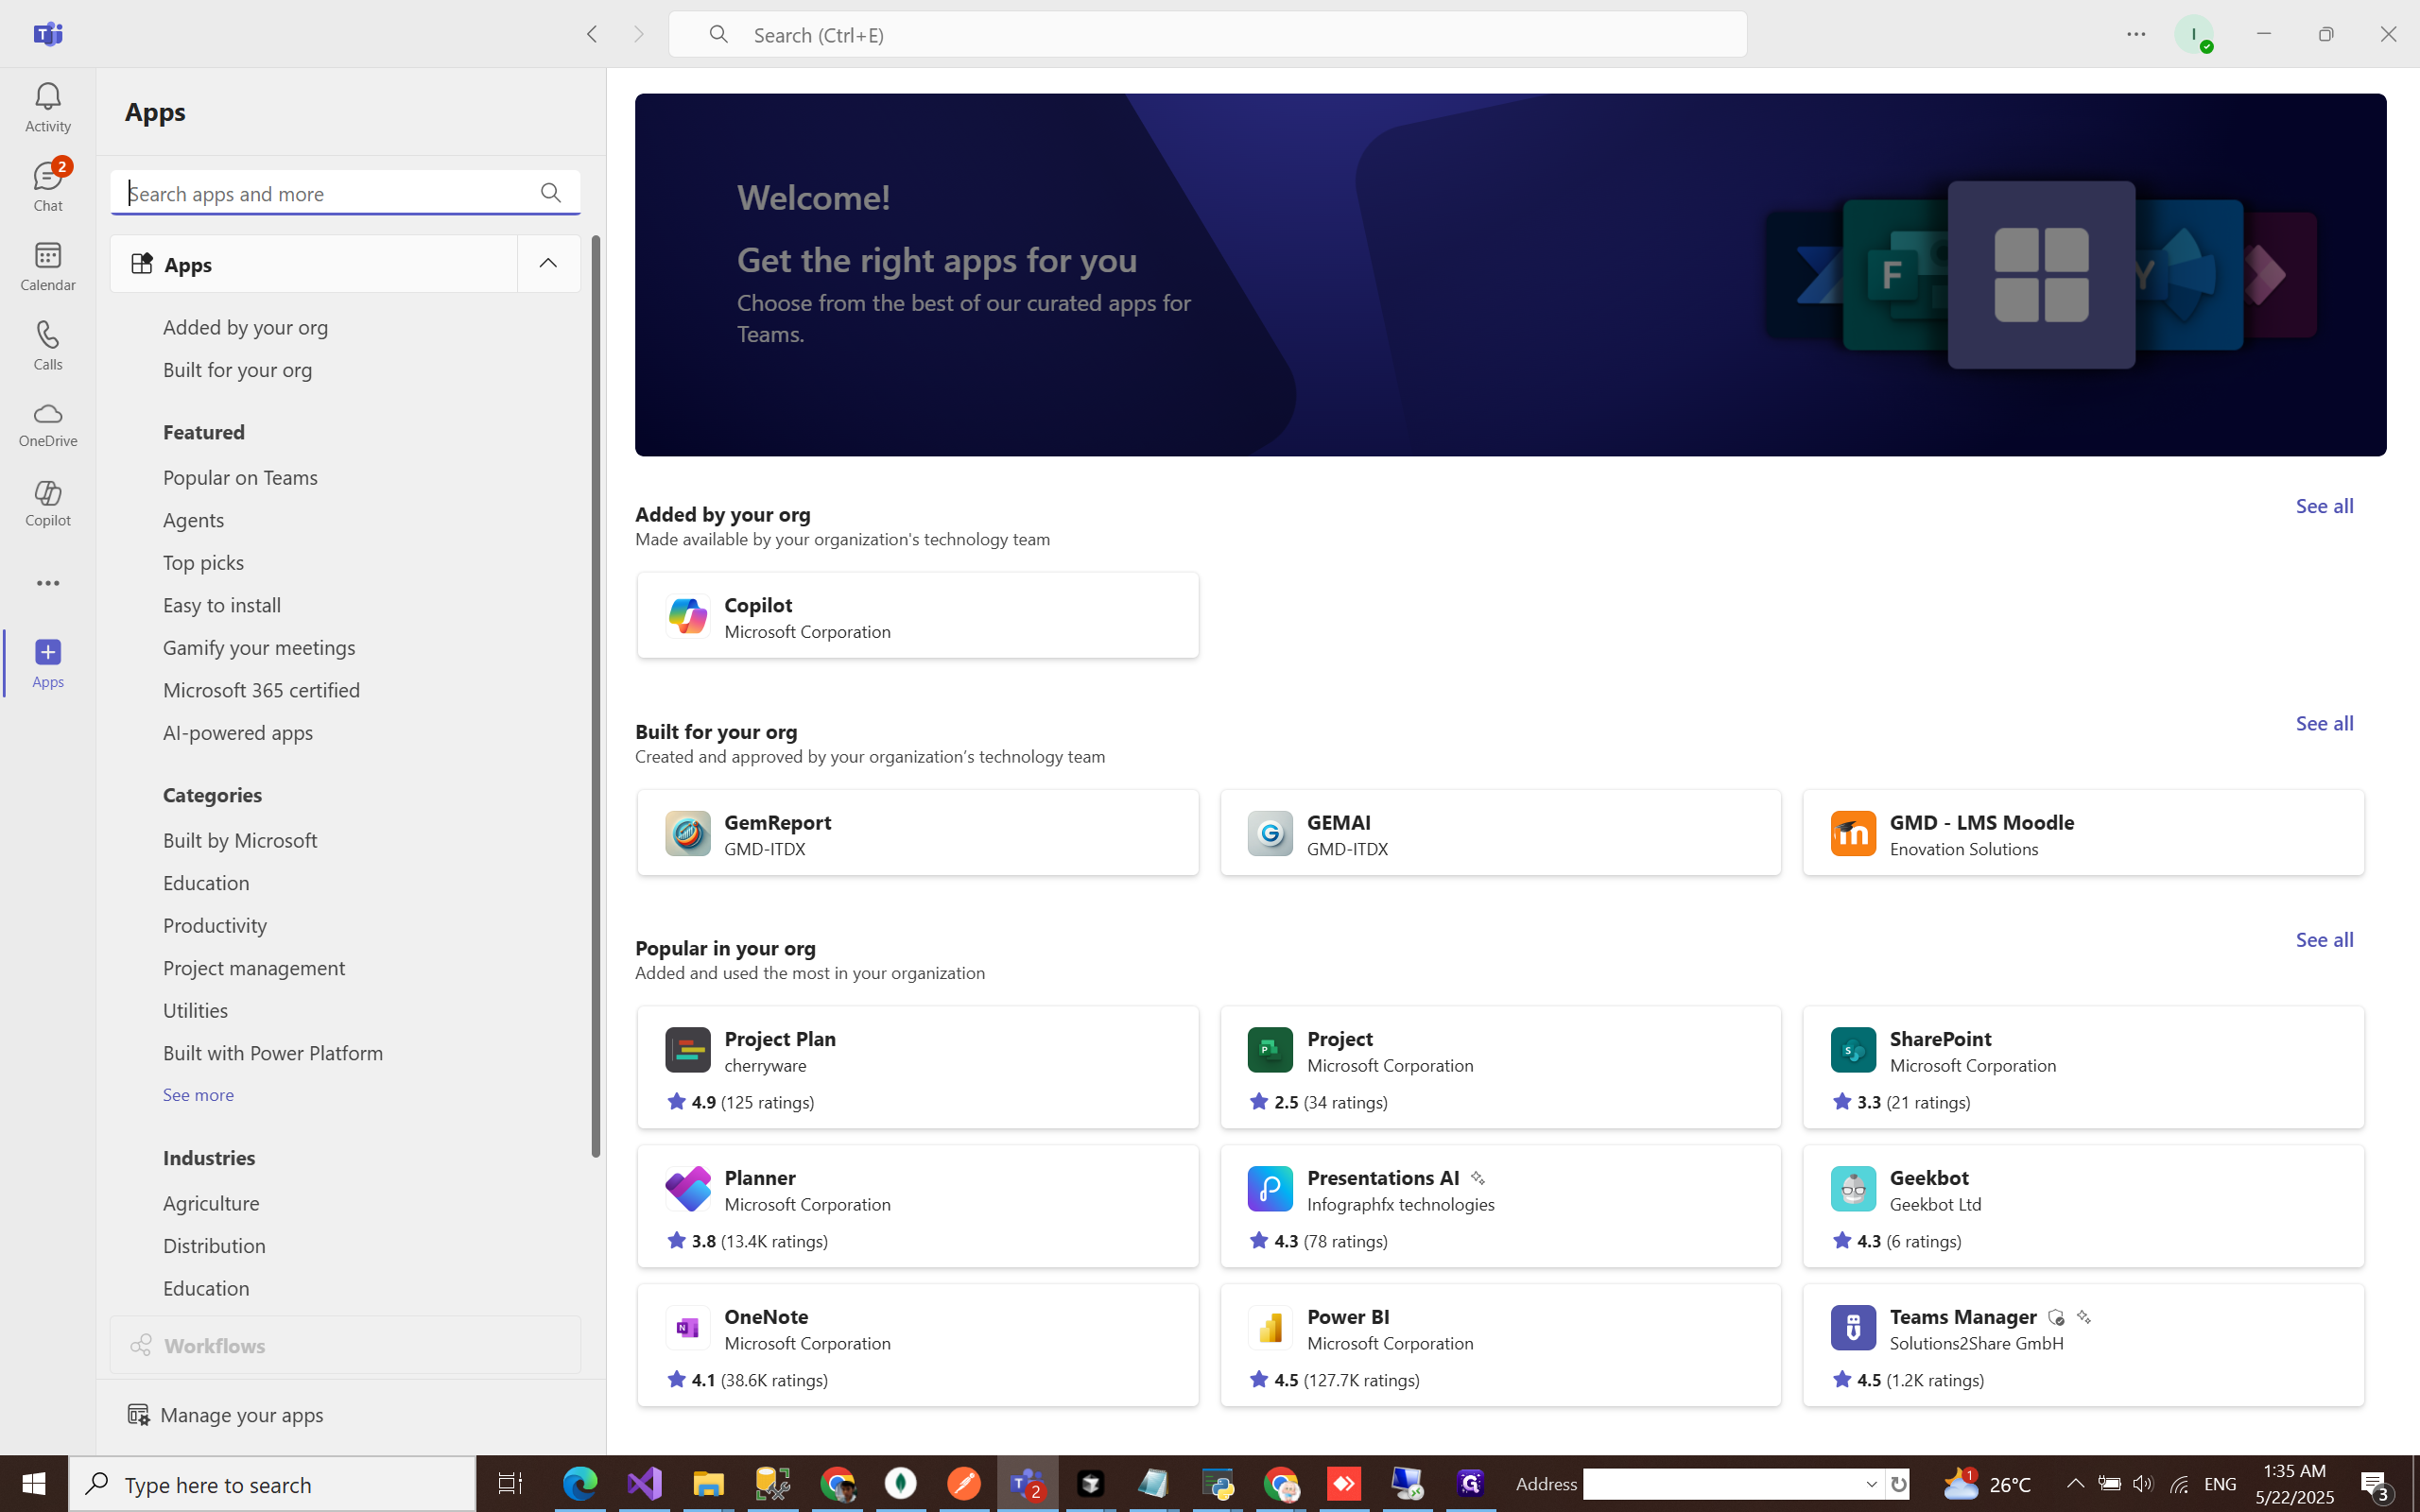This screenshot has height=1512, width=2420.
Task: See all Added by your org apps
Action: (2324, 506)
